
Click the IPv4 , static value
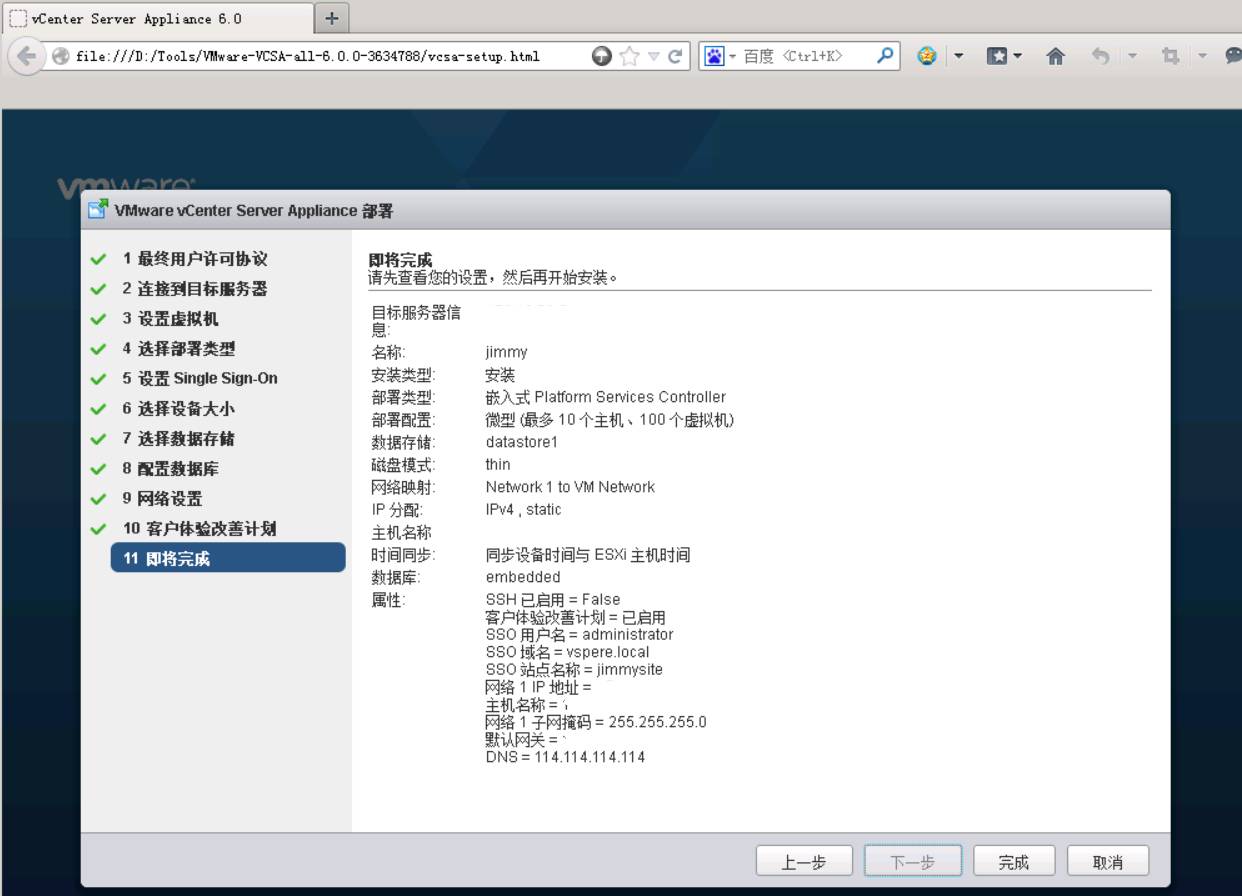(x=523, y=510)
